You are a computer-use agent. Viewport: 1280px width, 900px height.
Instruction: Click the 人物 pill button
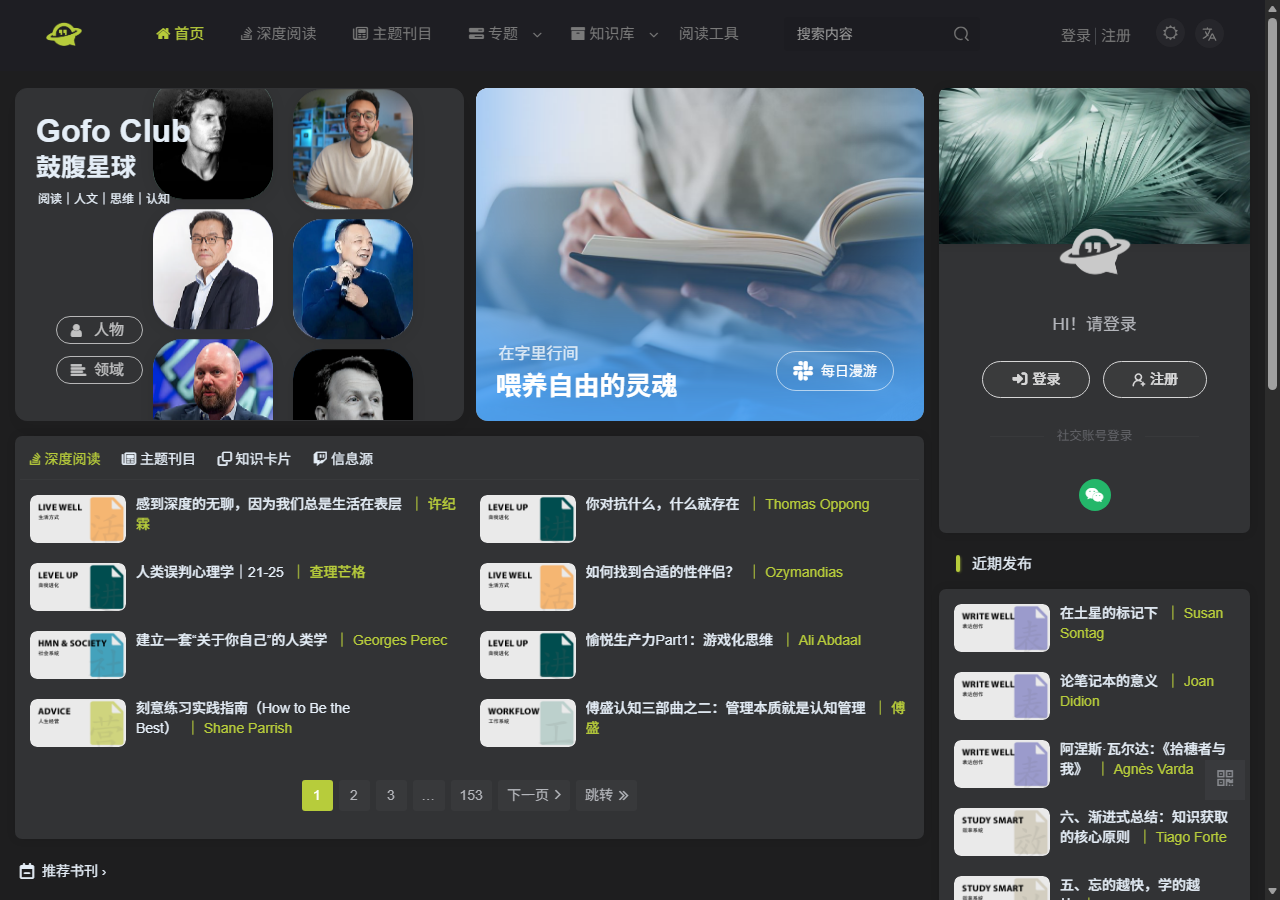point(99,330)
